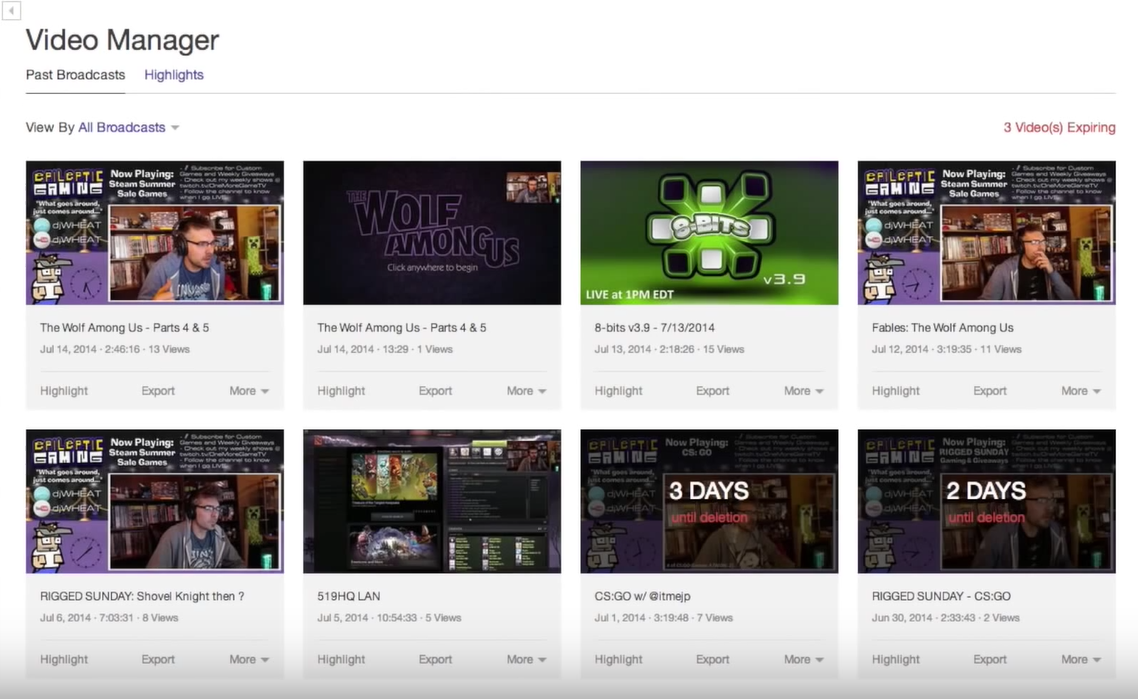Click the text Jul 1, 2014 · 3:19:48 · 7 Views
This screenshot has width=1138, height=699.
[x=663, y=618]
